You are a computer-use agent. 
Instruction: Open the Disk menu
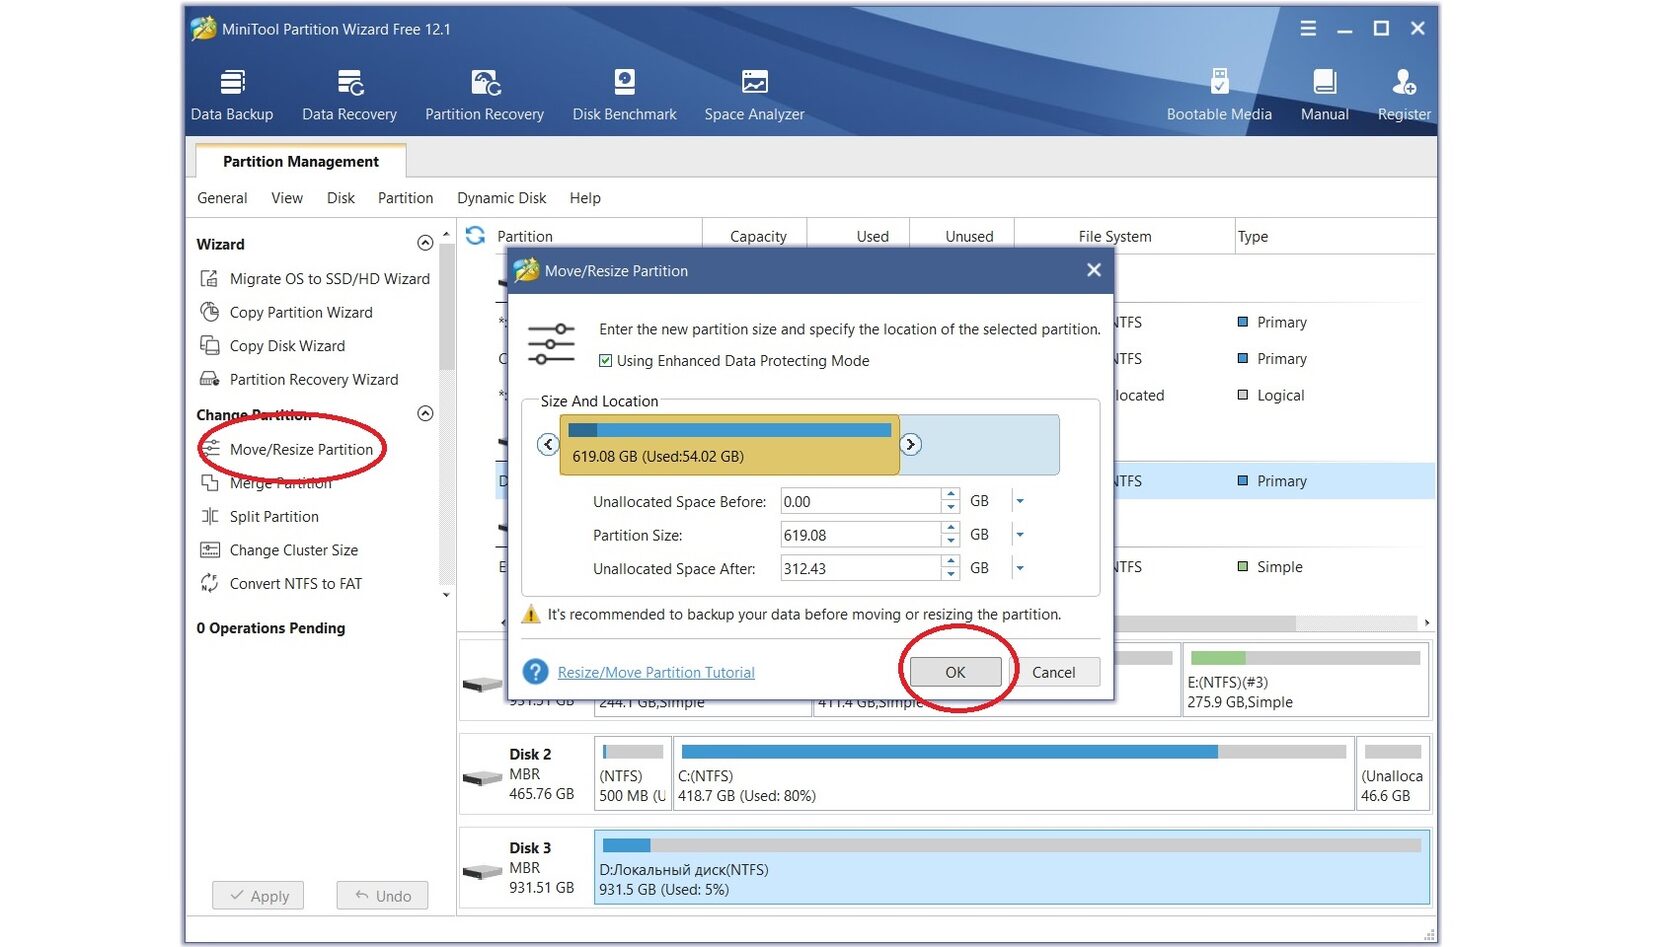[x=341, y=198]
